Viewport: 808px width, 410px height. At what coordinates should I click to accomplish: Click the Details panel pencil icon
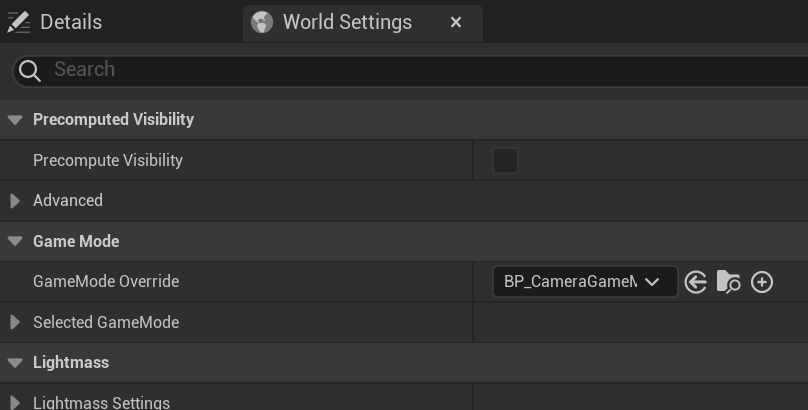[x=18, y=22]
